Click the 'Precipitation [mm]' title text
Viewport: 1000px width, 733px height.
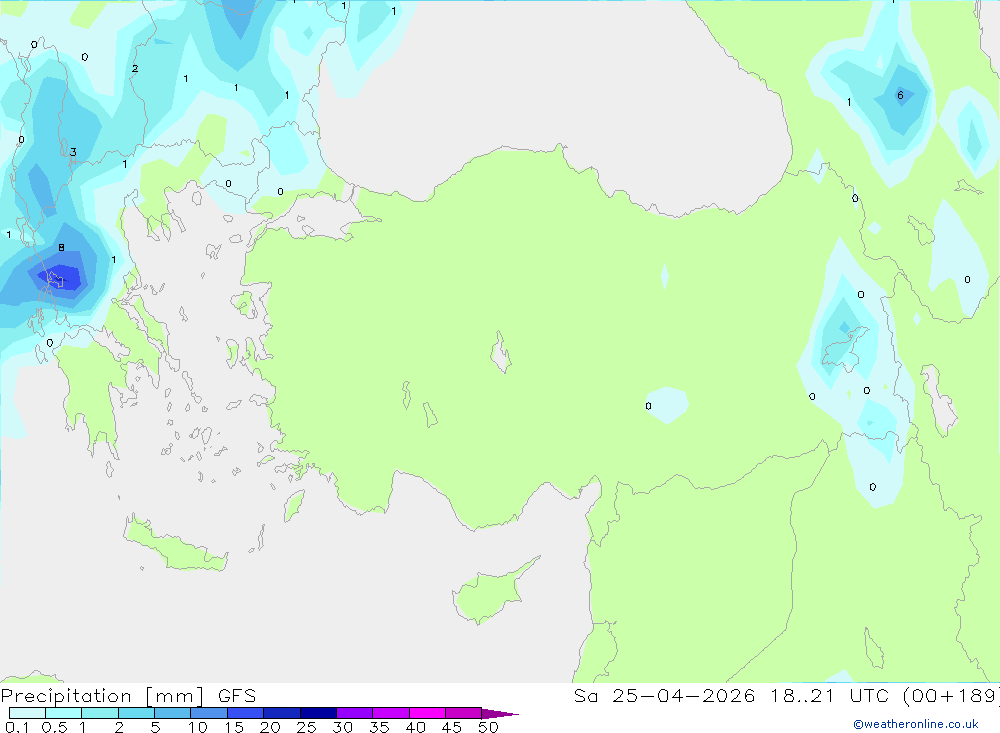pyautogui.click(x=103, y=696)
